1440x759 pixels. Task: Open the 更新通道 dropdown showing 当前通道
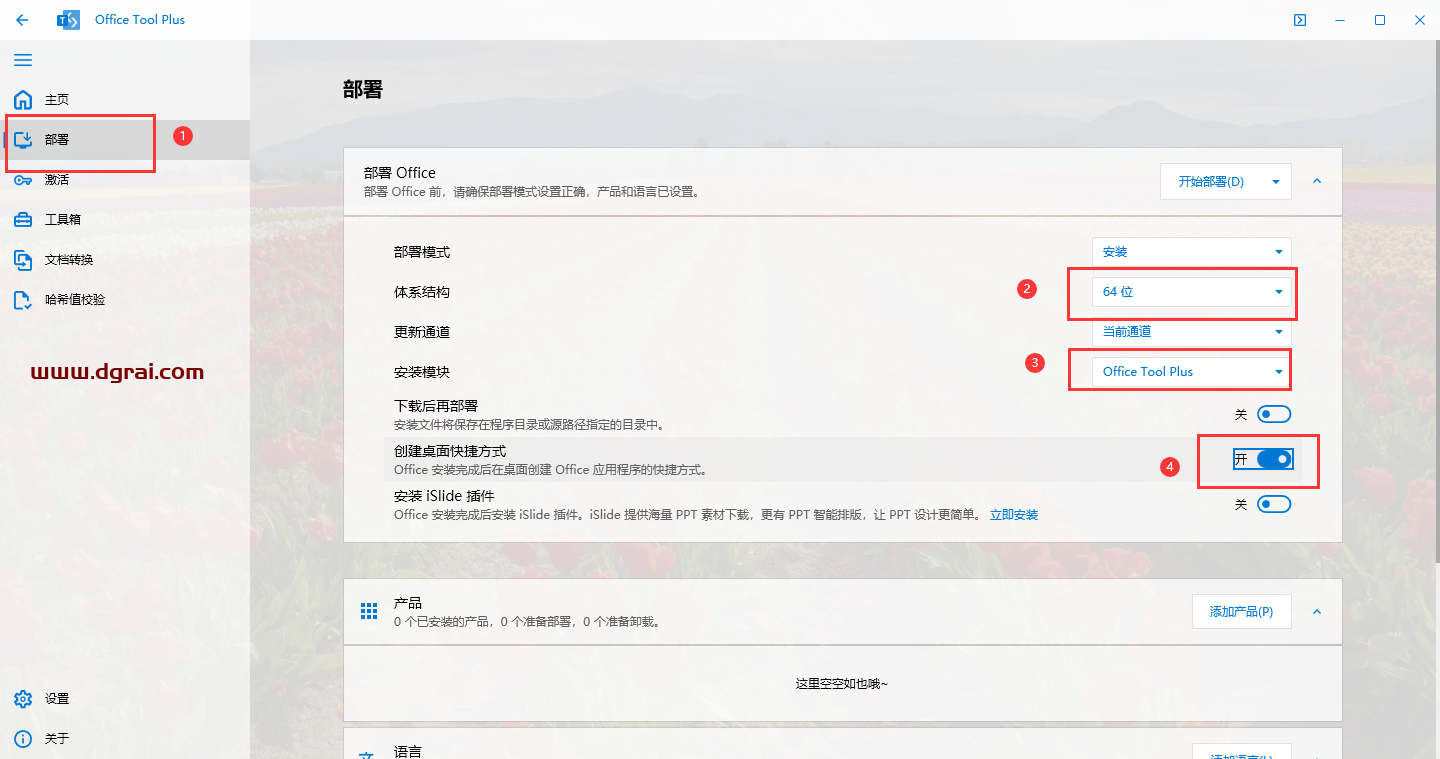(x=1192, y=332)
